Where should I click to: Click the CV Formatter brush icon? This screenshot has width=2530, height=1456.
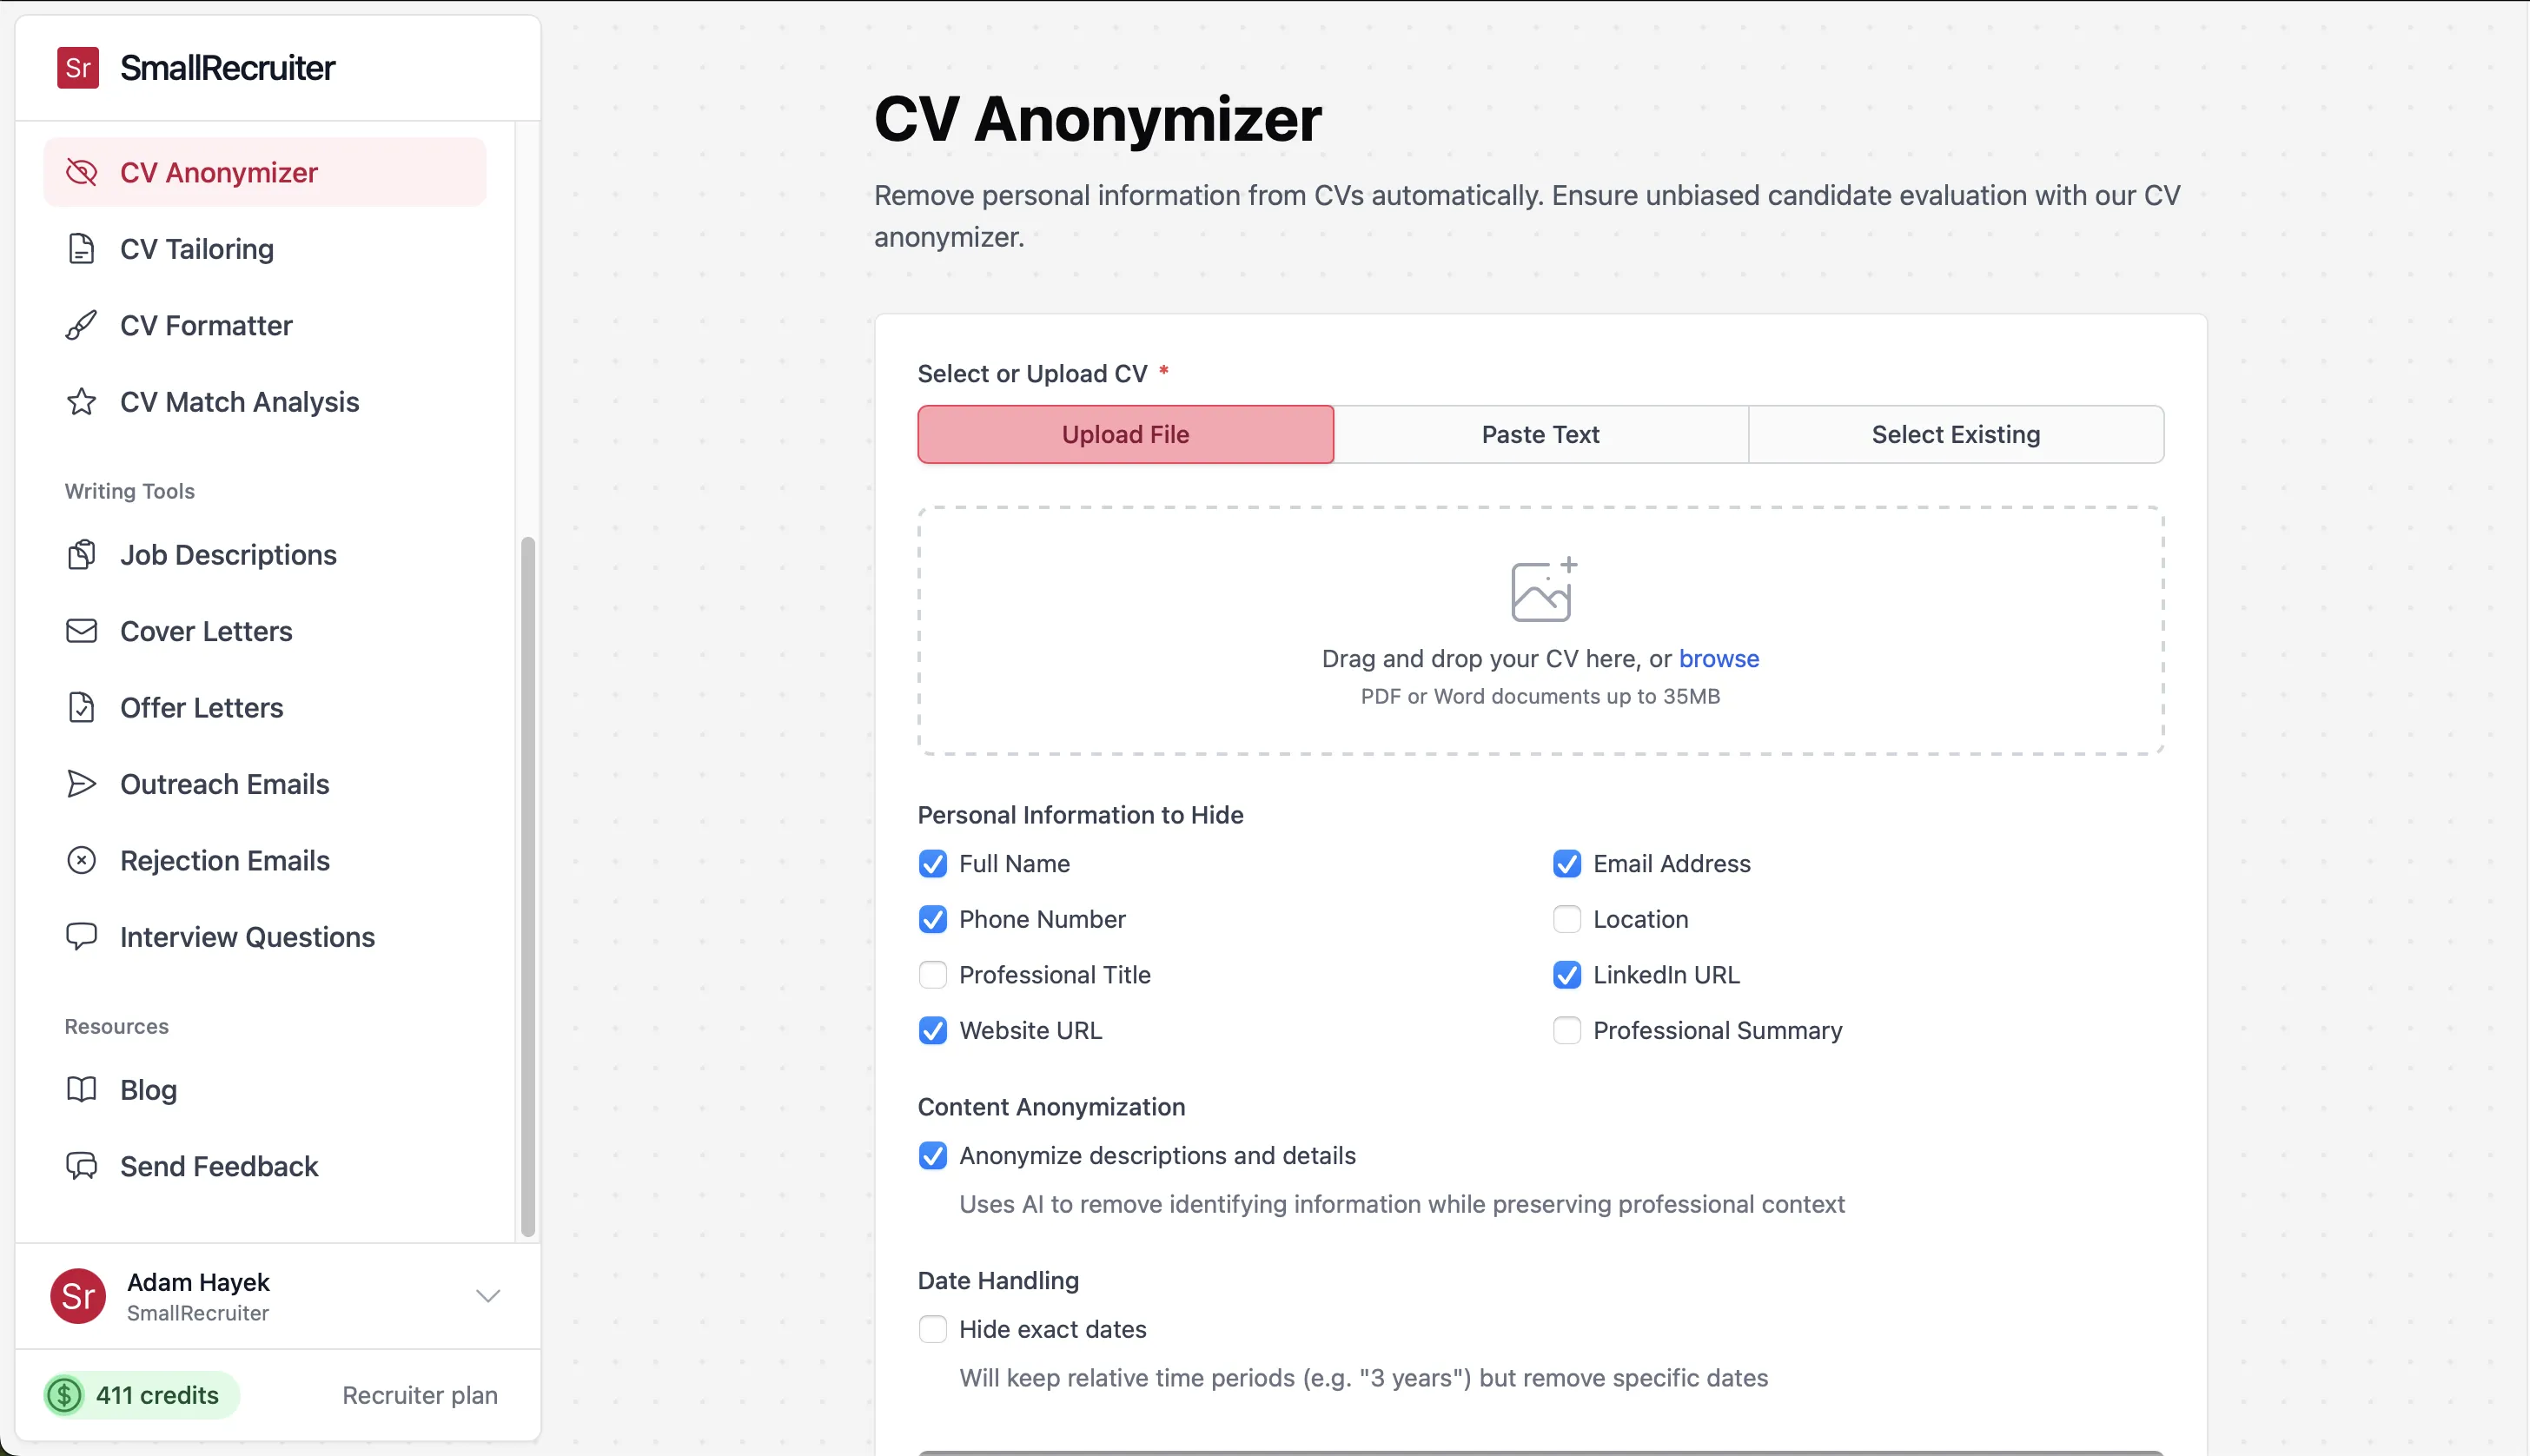pyautogui.click(x=81, y=326)
